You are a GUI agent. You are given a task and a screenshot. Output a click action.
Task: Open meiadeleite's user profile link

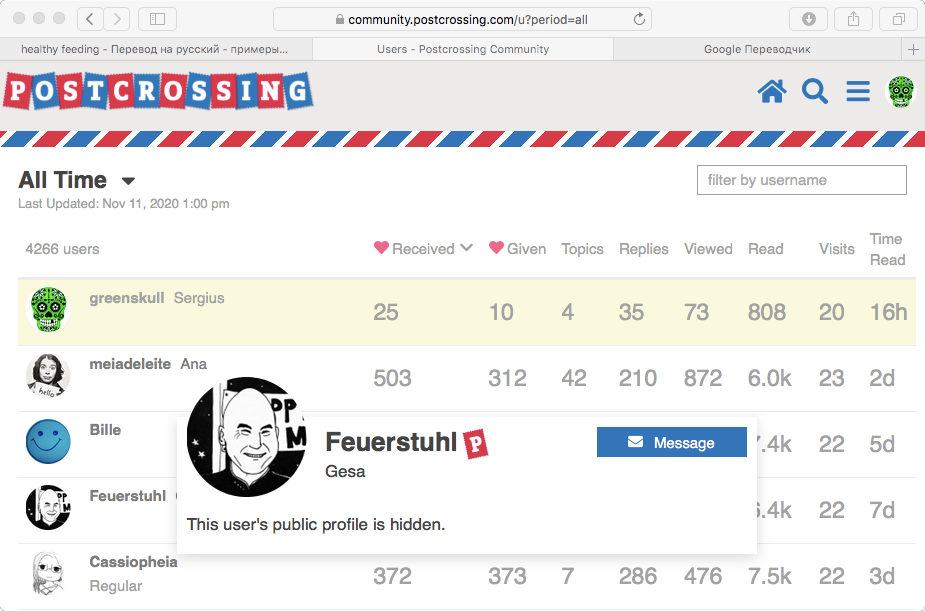[130, 364]
